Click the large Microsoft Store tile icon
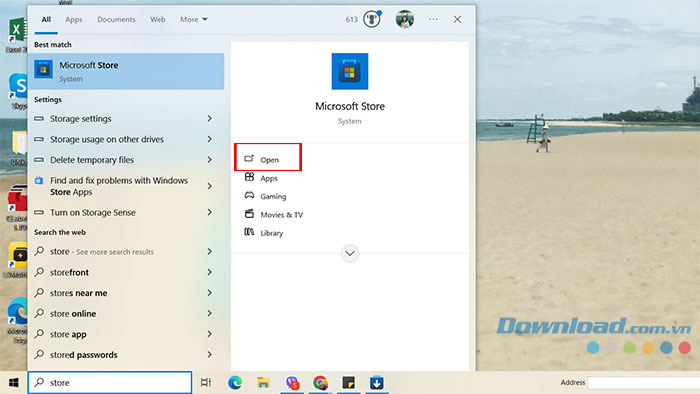 (x=350, y=71)
